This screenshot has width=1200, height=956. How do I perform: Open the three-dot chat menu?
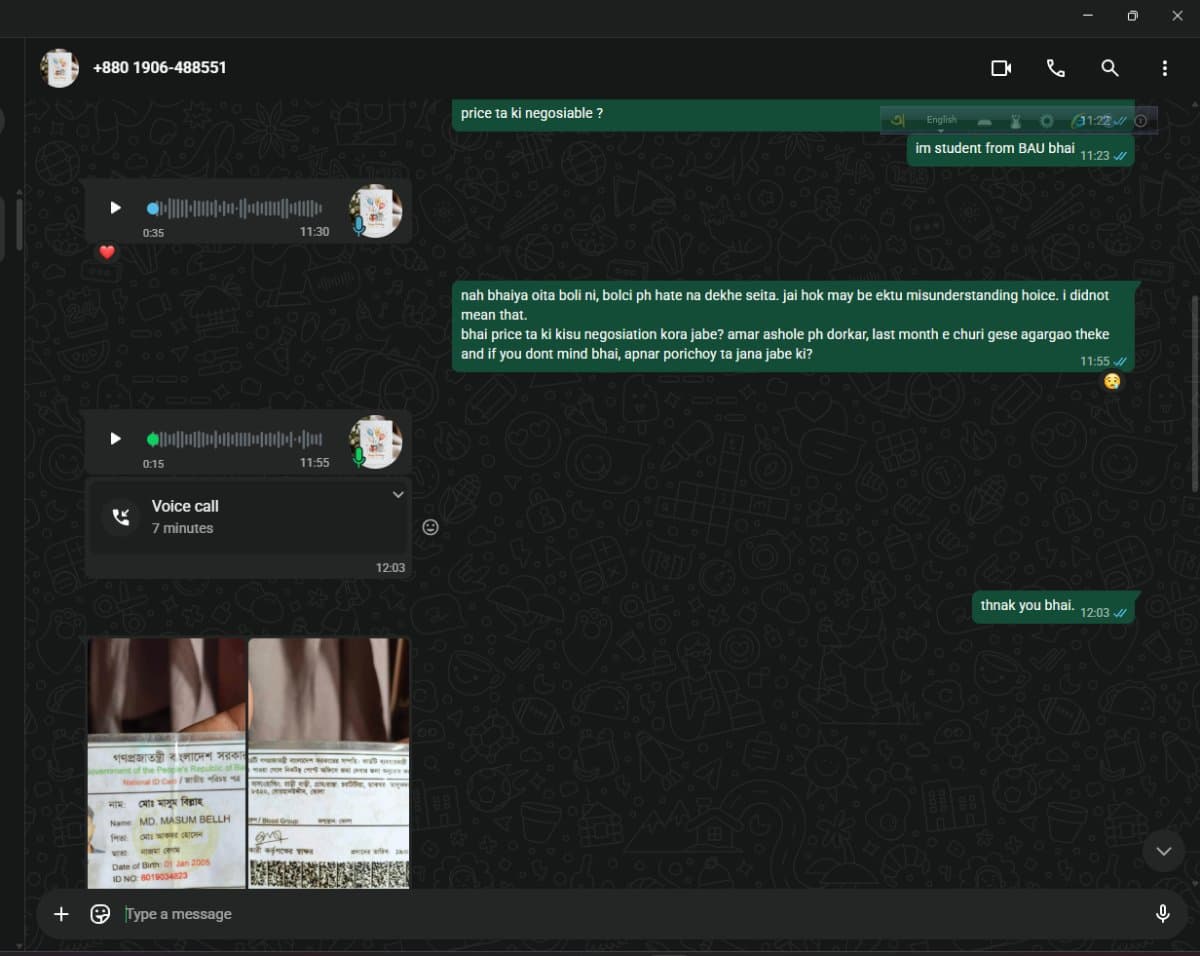click(1164, 68)
